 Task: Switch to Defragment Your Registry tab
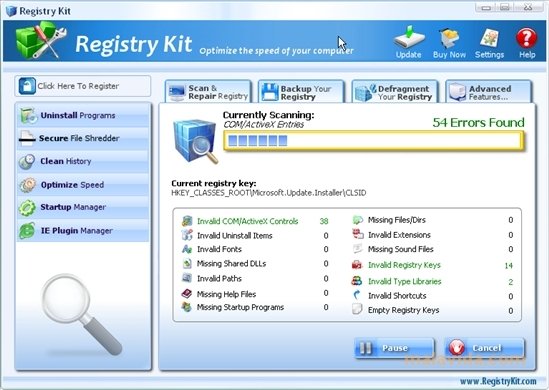coord(395,92)
